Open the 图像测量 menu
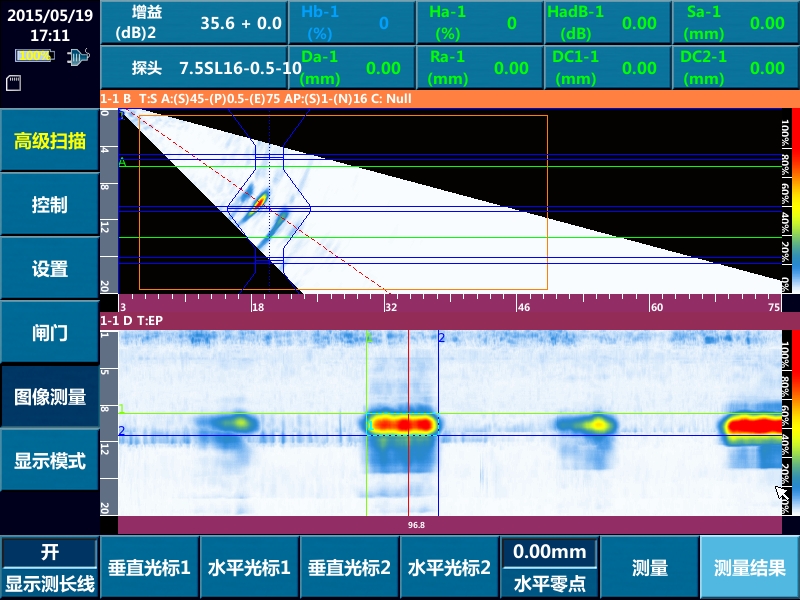Viewport: 800px width, 600px height. click(49, 397)
